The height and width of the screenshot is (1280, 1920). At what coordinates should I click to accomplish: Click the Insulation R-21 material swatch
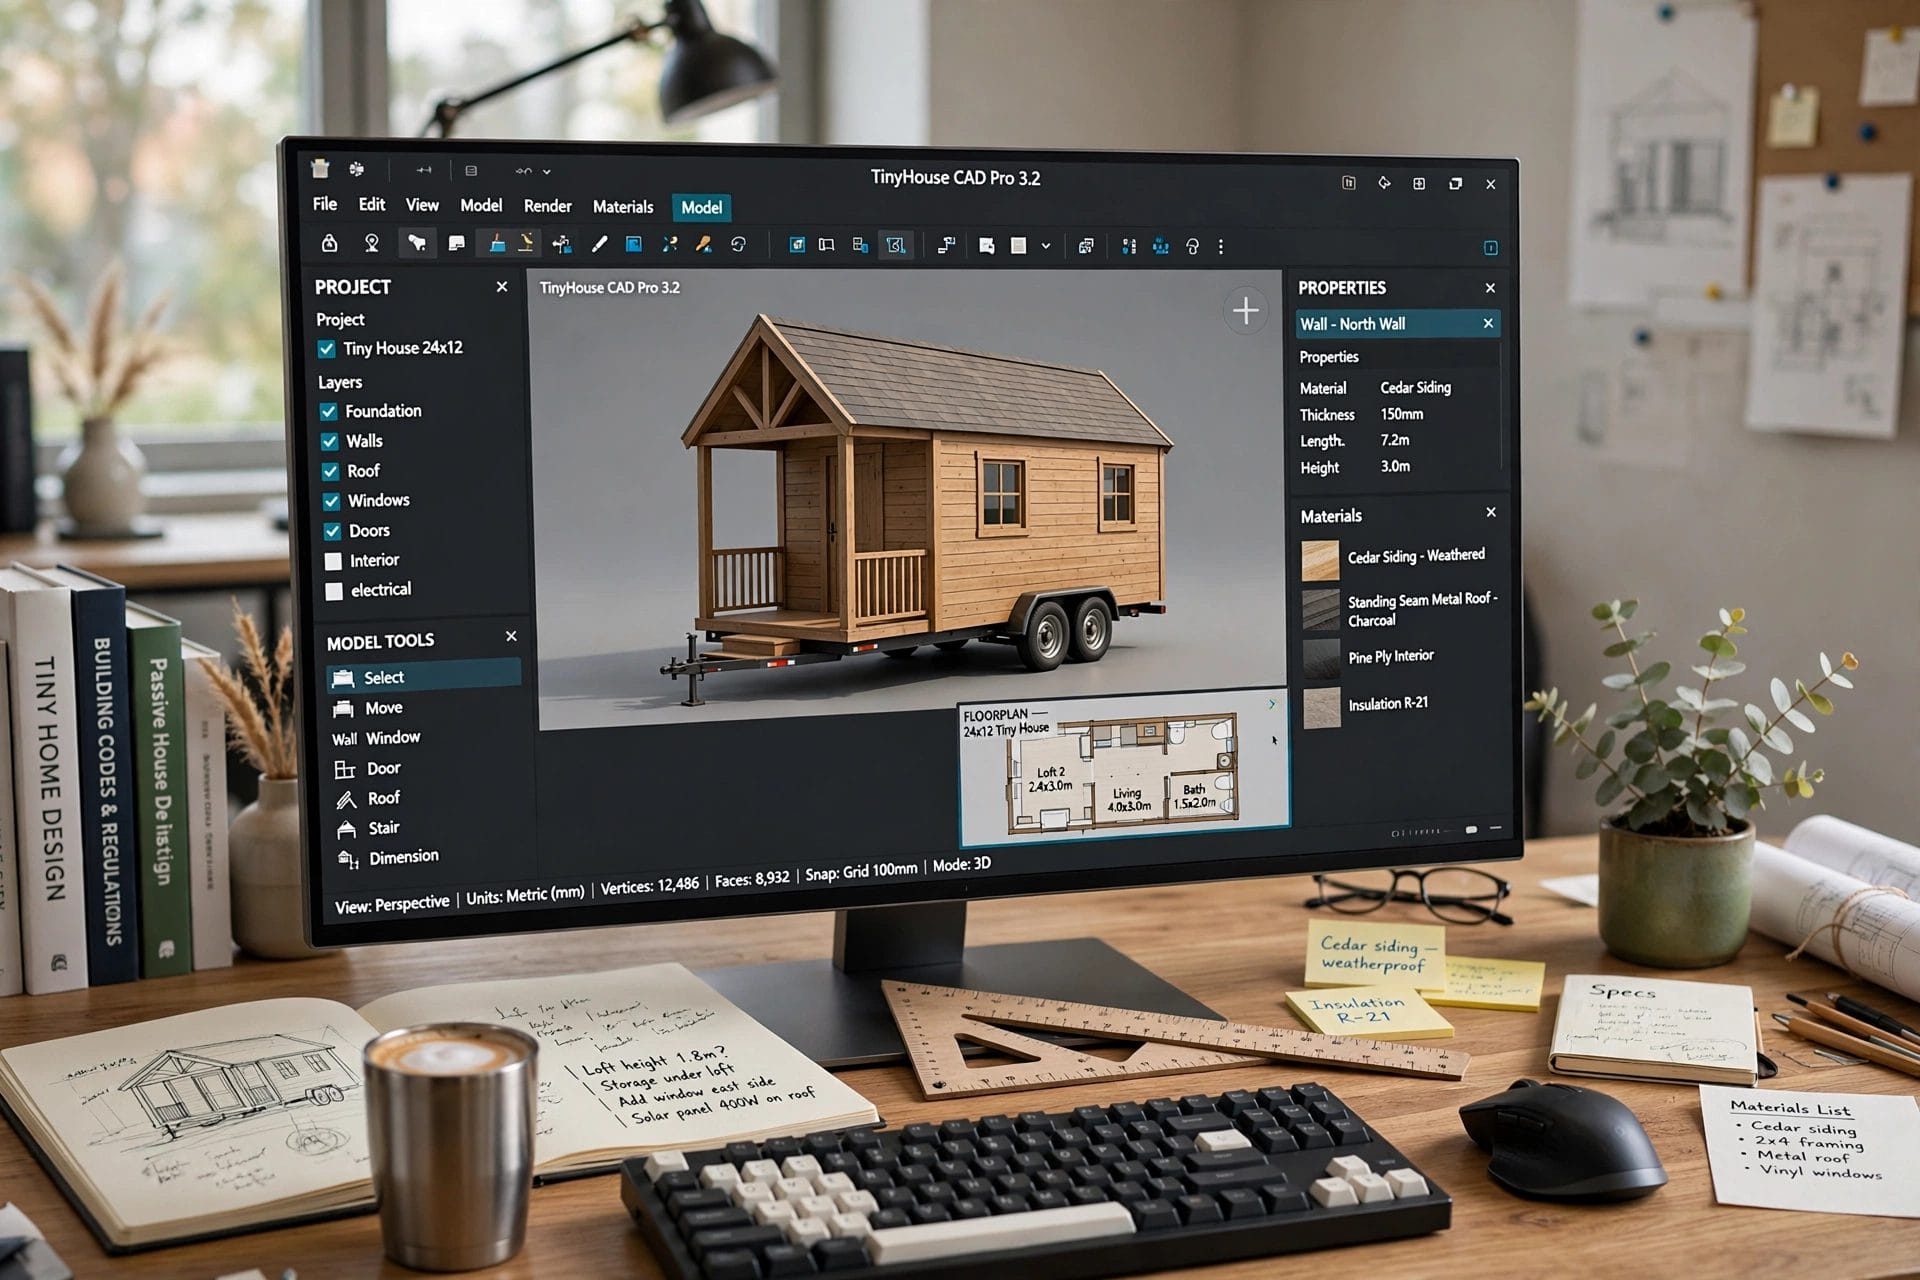[1322, 708]
